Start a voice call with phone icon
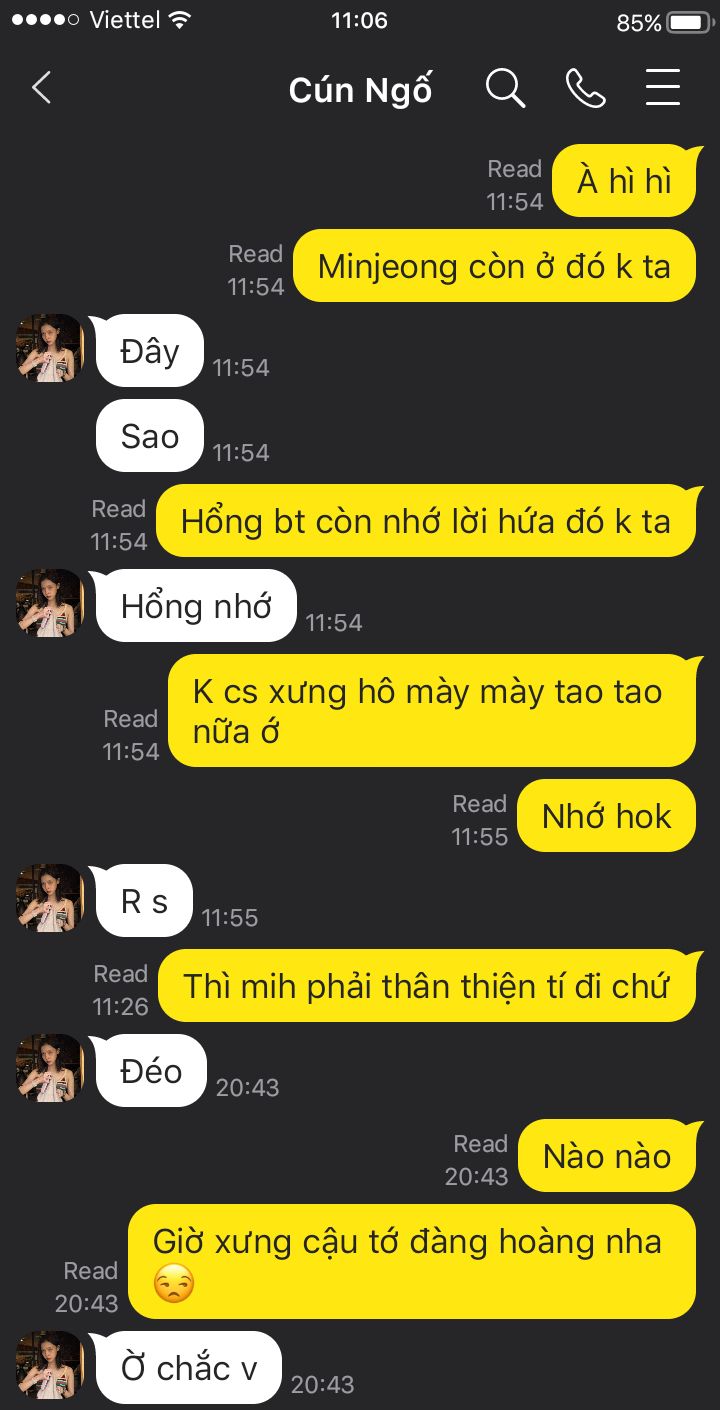 pos(585,88)
